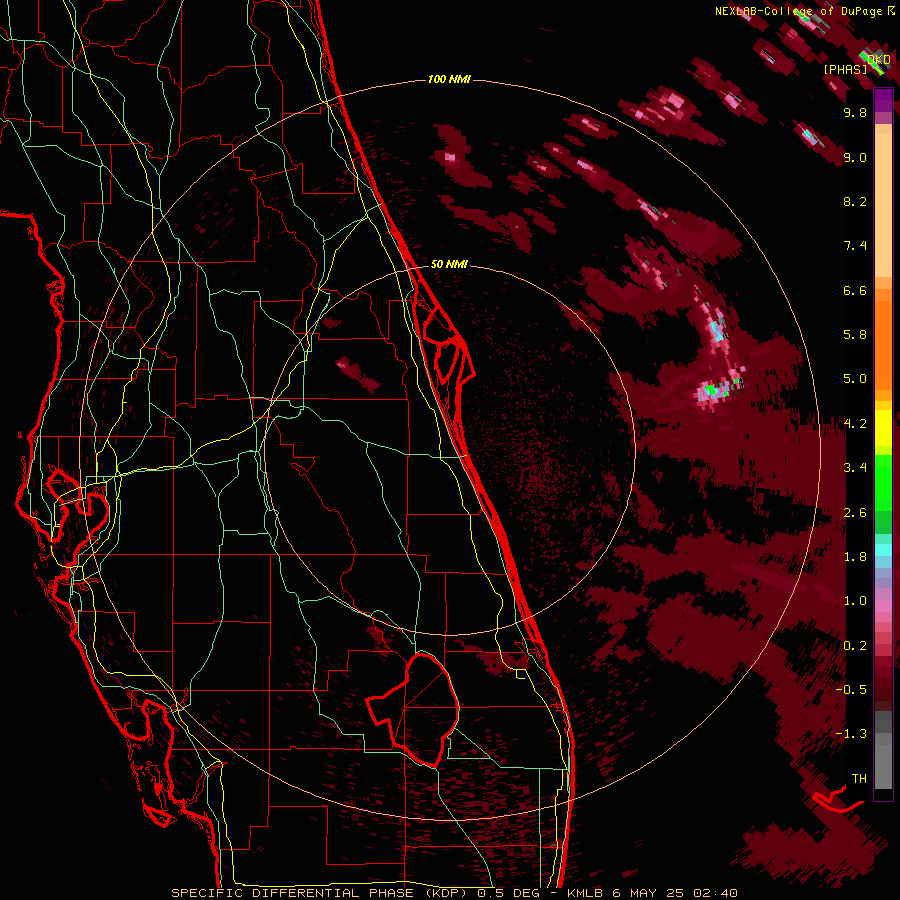Select the bright green band of color scale

pos(883,482)
